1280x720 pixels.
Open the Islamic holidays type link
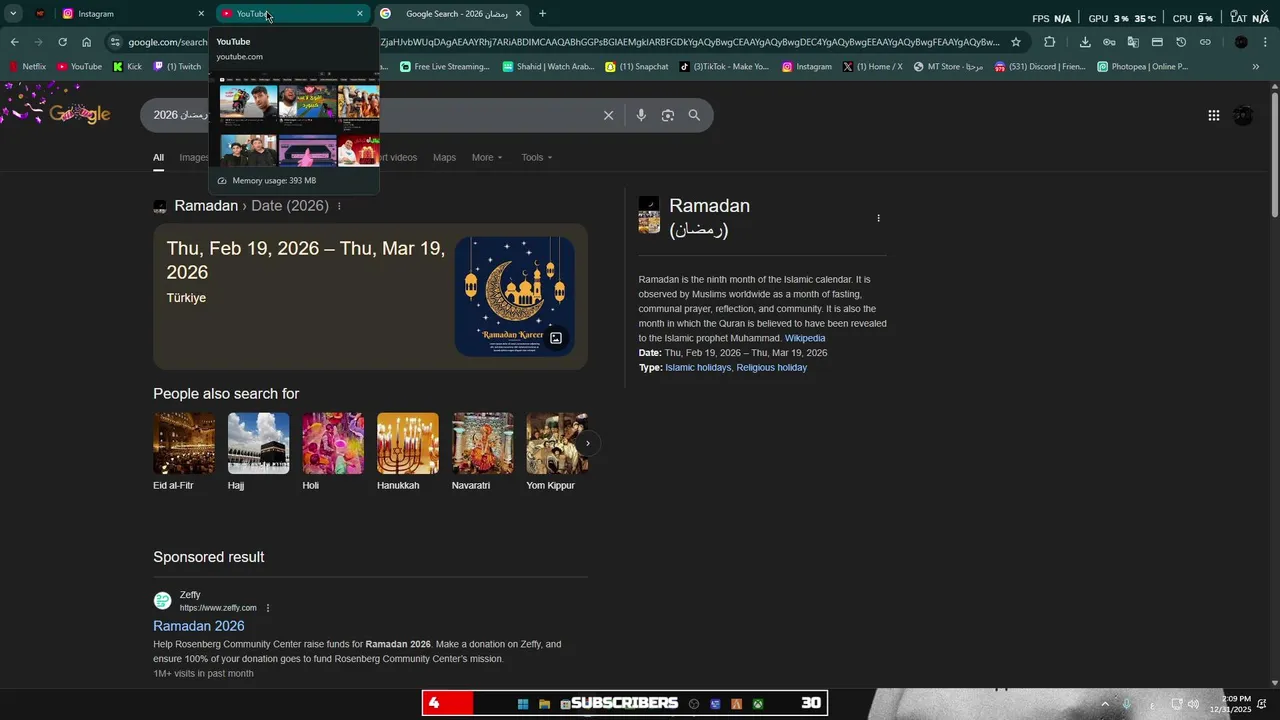(x=698, y=368)
